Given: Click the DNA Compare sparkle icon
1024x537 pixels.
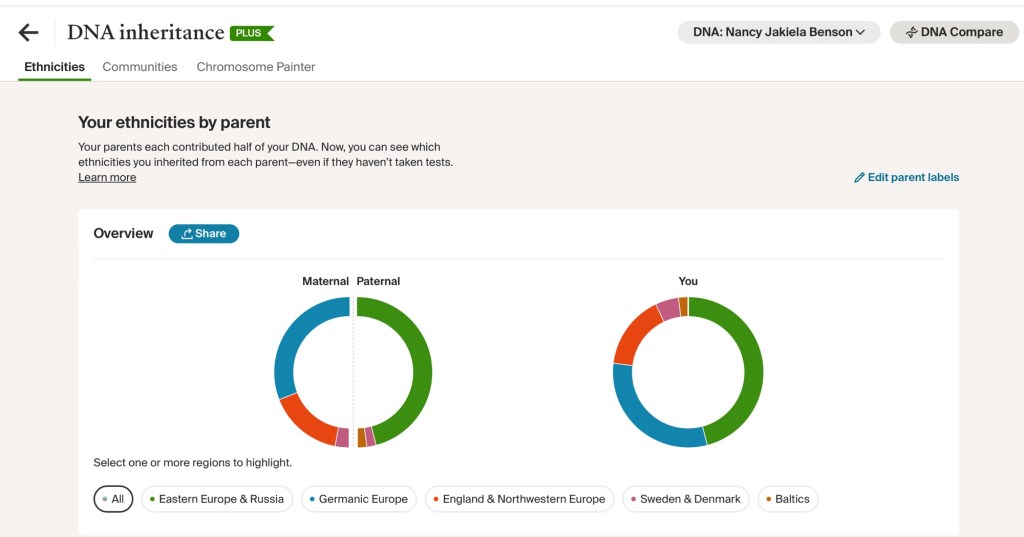Looking at the screenshot, I should [x=911, y=33].
